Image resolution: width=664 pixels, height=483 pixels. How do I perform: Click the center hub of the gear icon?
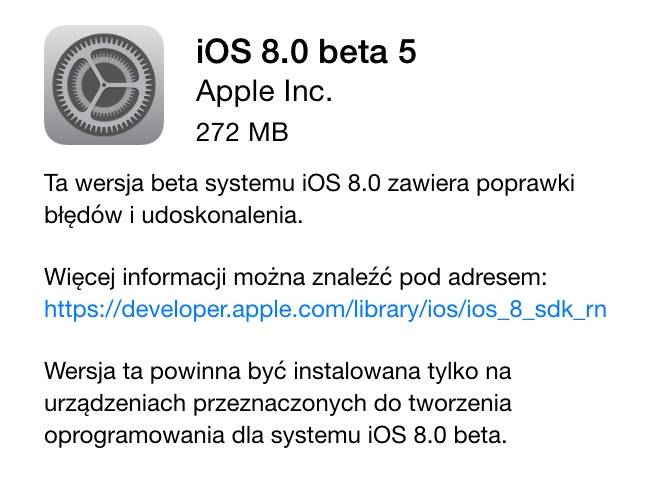104,85
